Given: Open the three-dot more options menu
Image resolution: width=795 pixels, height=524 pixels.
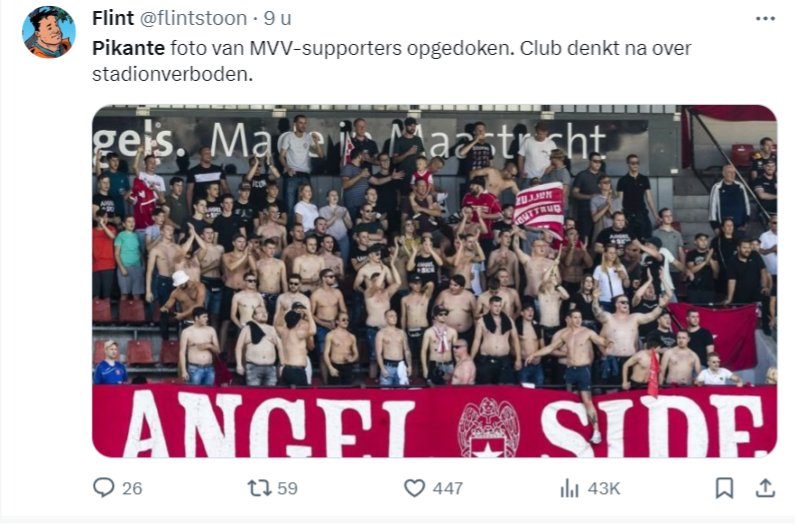Looking at the screenshot, I should (x=765, y=19).
